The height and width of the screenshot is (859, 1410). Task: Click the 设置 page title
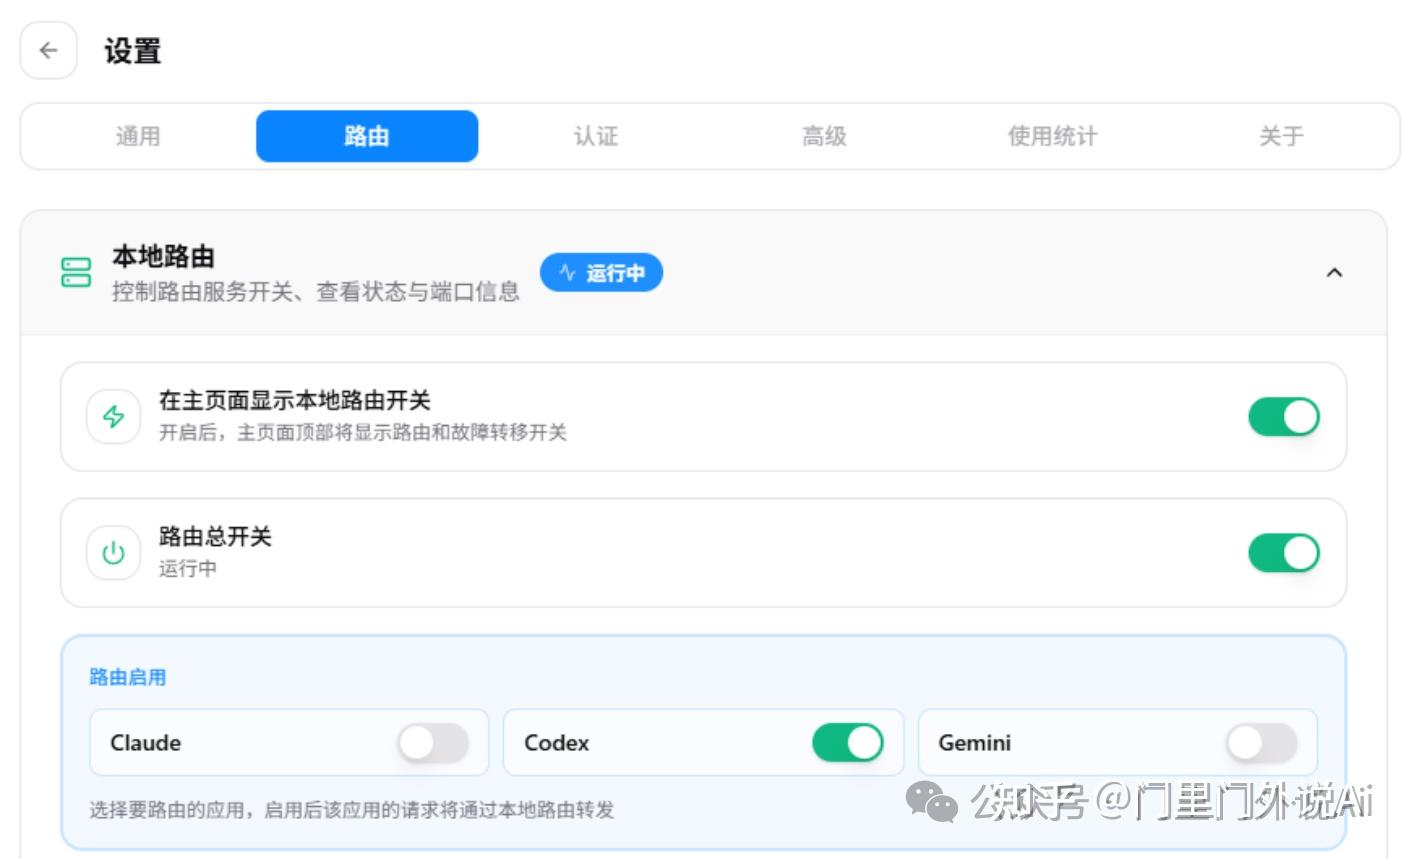tap(133, 51)
